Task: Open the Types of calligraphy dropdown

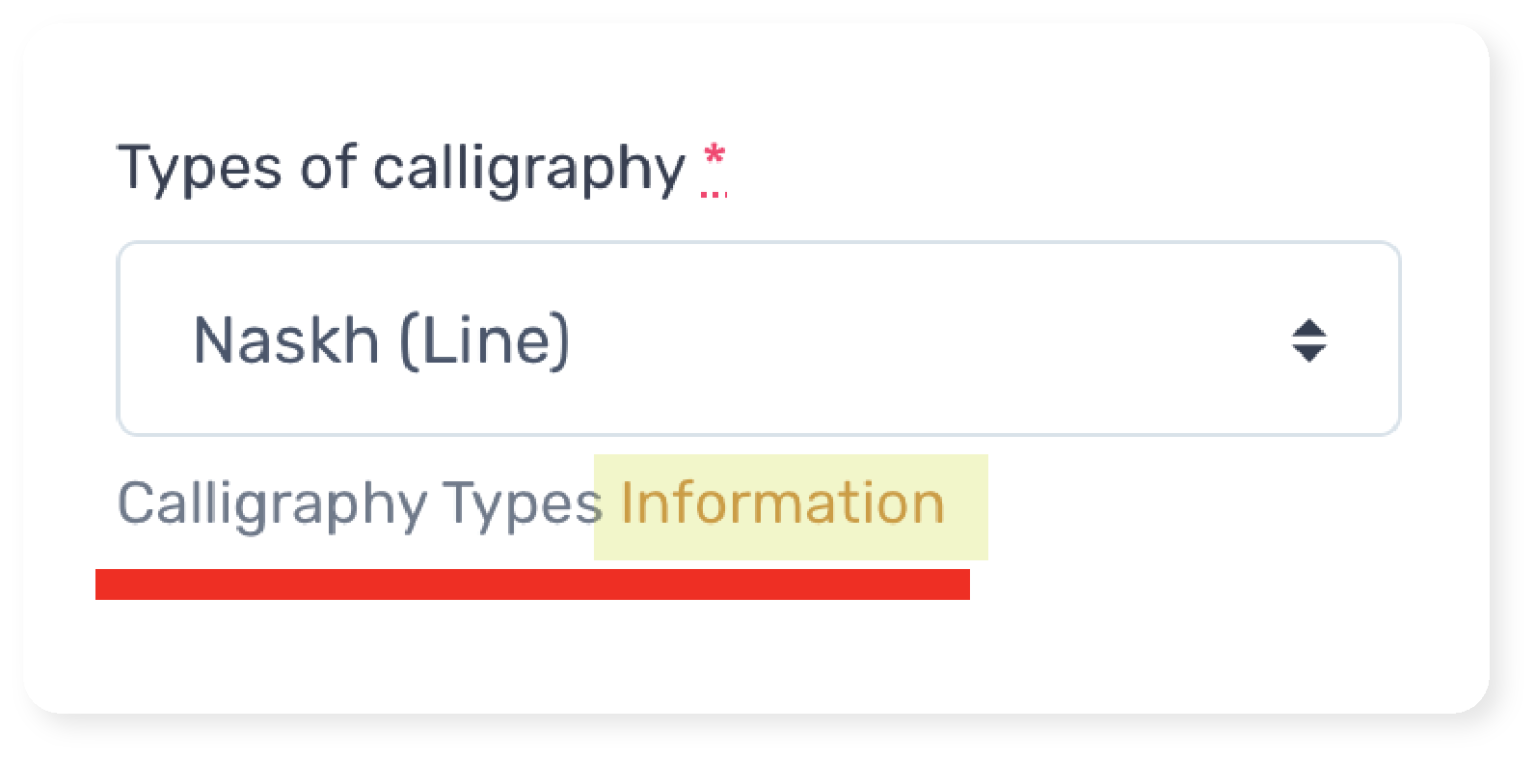Action: (758, 339)
